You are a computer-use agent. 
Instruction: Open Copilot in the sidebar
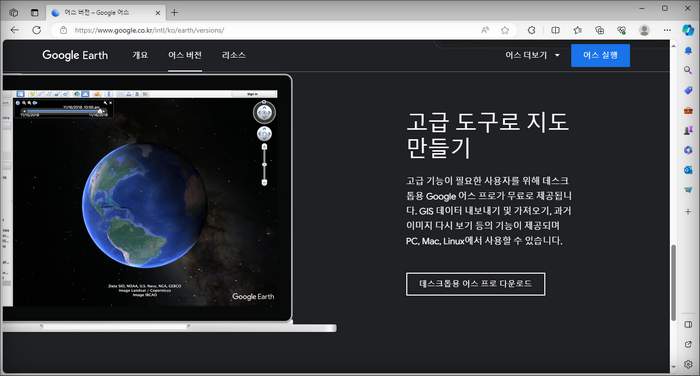(688, 30)
